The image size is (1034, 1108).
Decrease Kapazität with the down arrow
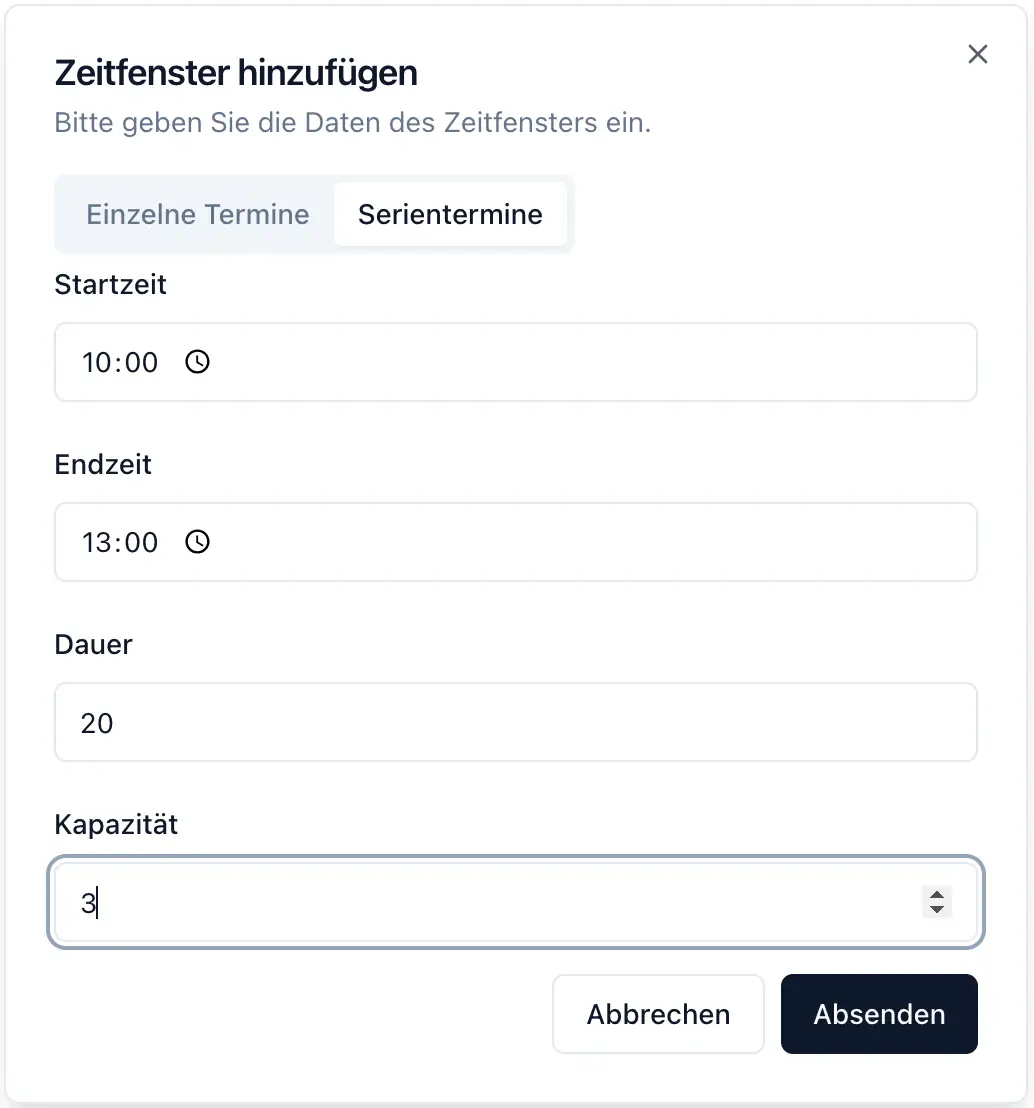pos(937,910)
